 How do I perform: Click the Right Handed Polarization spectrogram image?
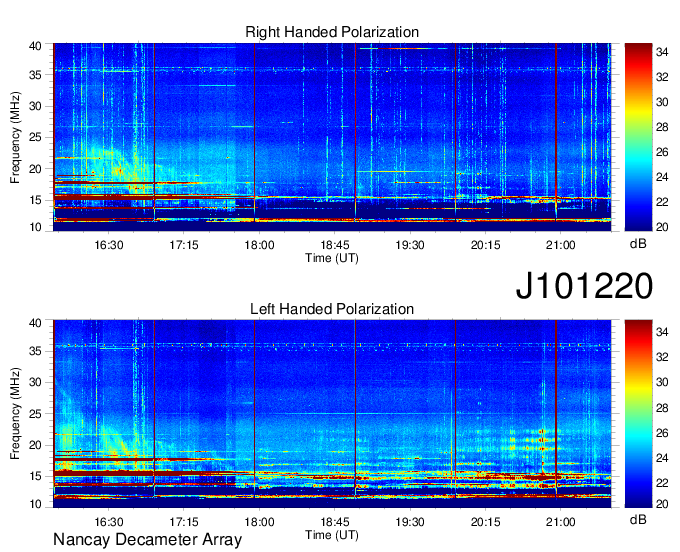[x=332, y=137]
